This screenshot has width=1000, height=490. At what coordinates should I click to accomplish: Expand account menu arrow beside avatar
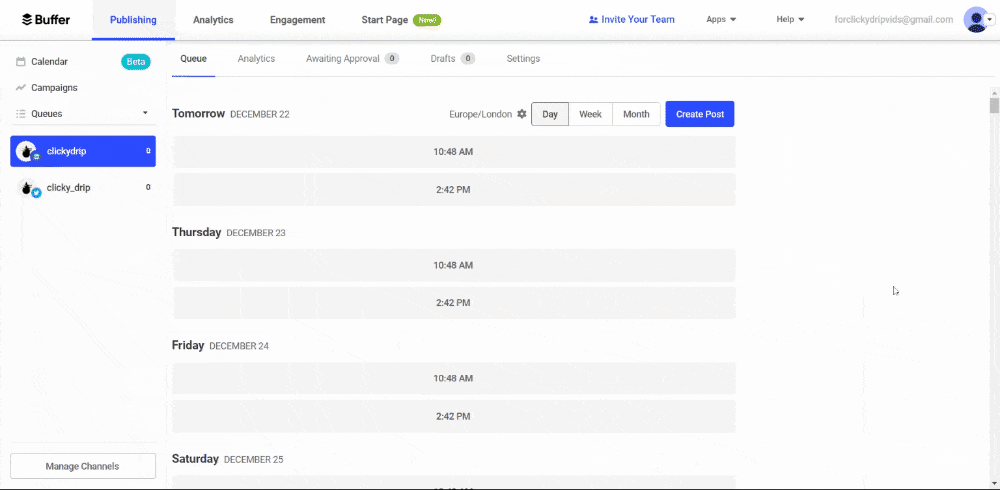click(x=990, y=20)
